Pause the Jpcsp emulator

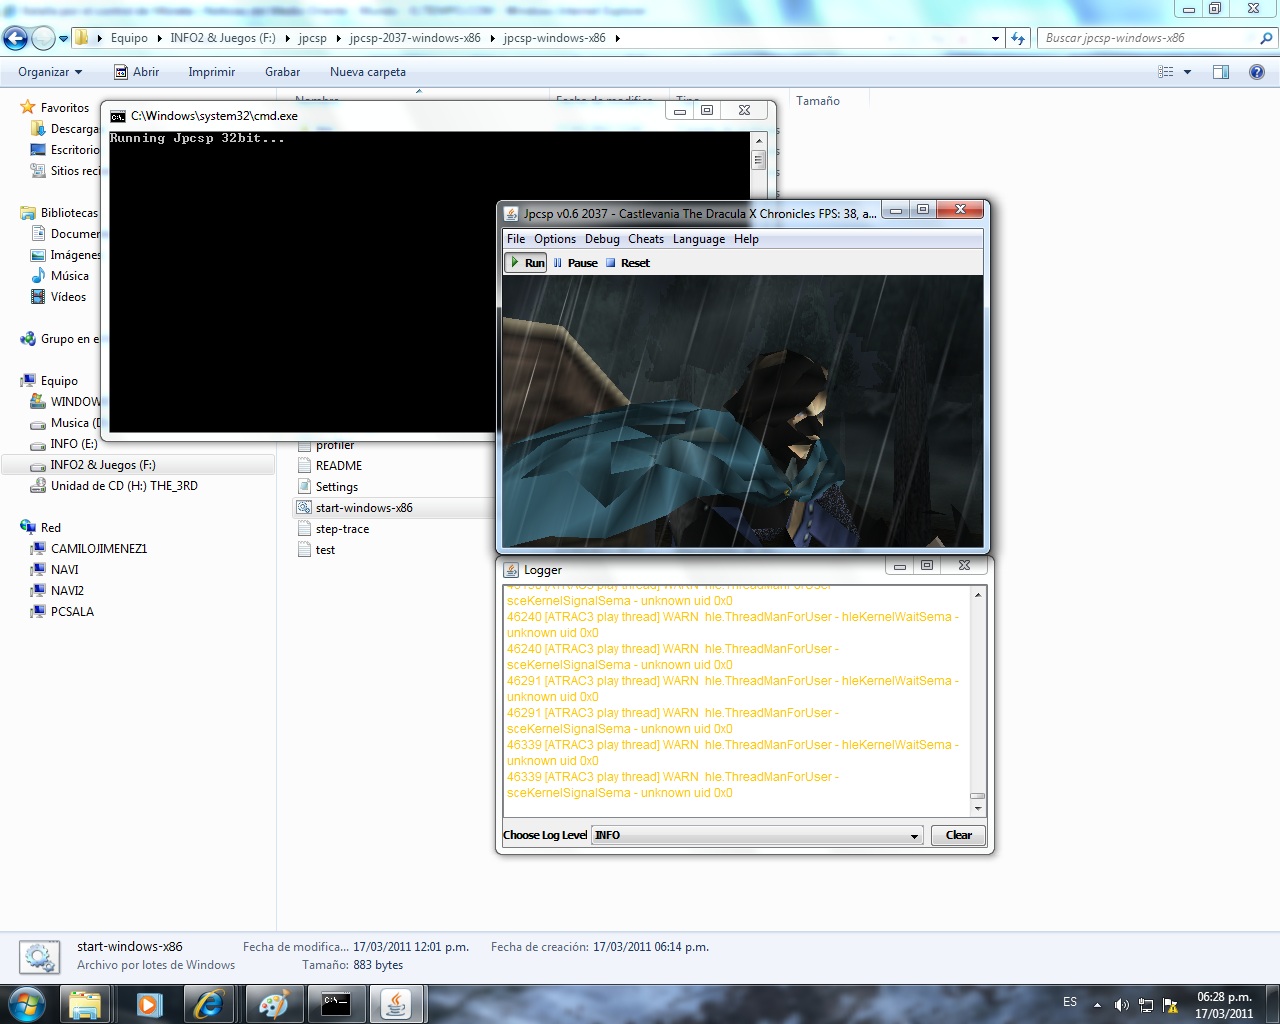click(x=576, y=263)
